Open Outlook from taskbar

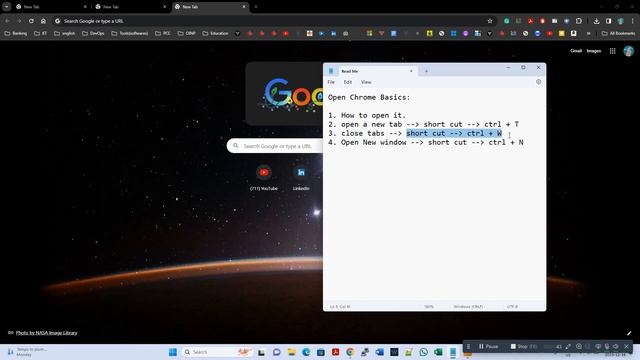pyautogui.click(x=380, y=352)
